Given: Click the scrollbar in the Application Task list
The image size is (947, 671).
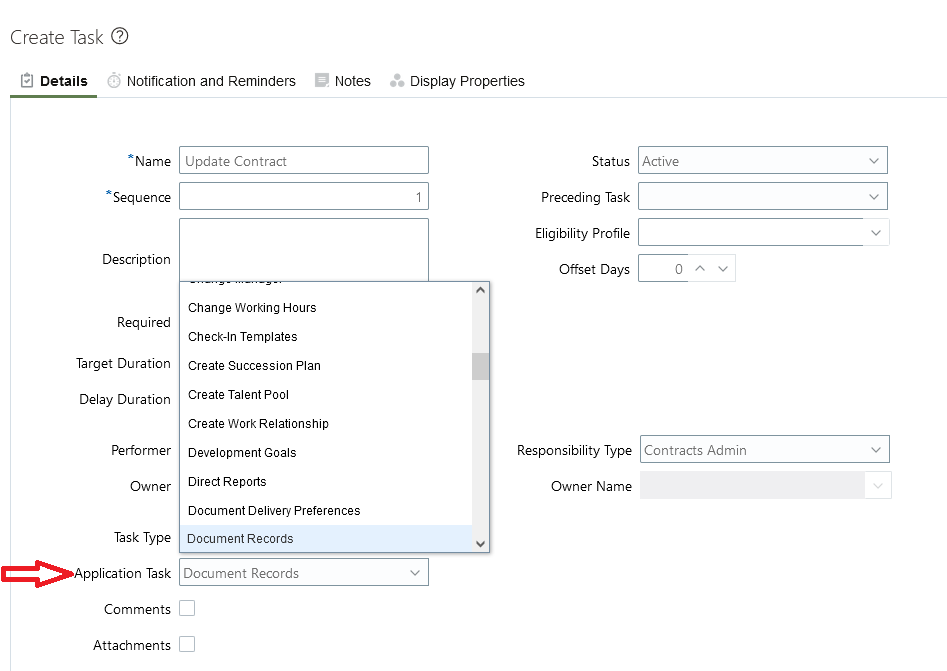Looking at the screenshot, I should click(481, 366).
